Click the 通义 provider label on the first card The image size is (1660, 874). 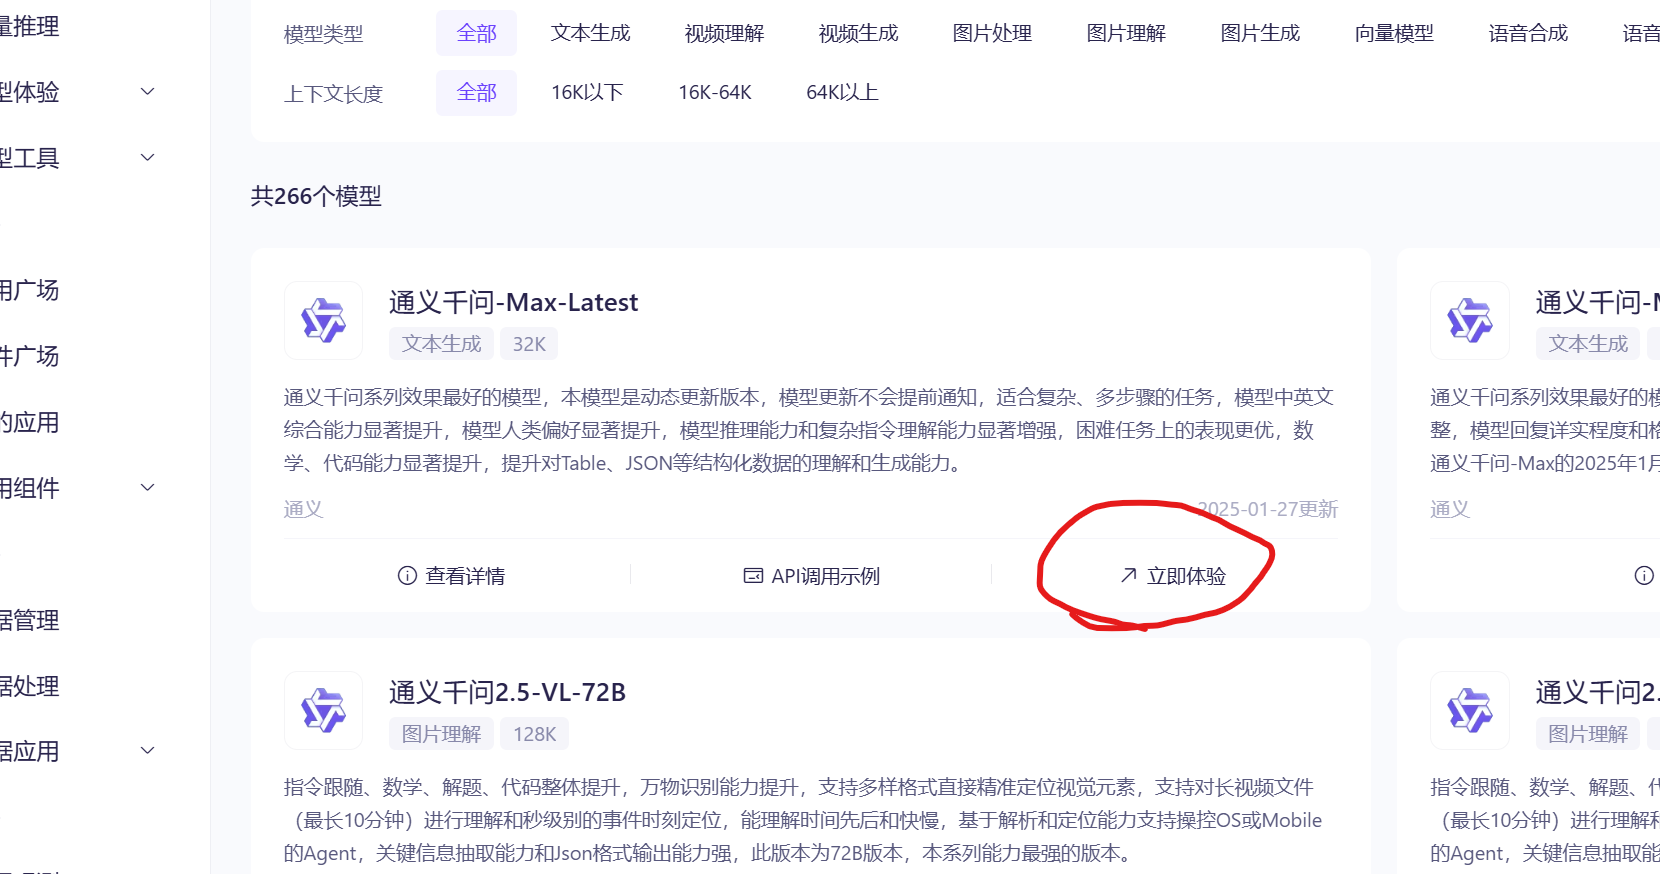[x=303, y=509]
